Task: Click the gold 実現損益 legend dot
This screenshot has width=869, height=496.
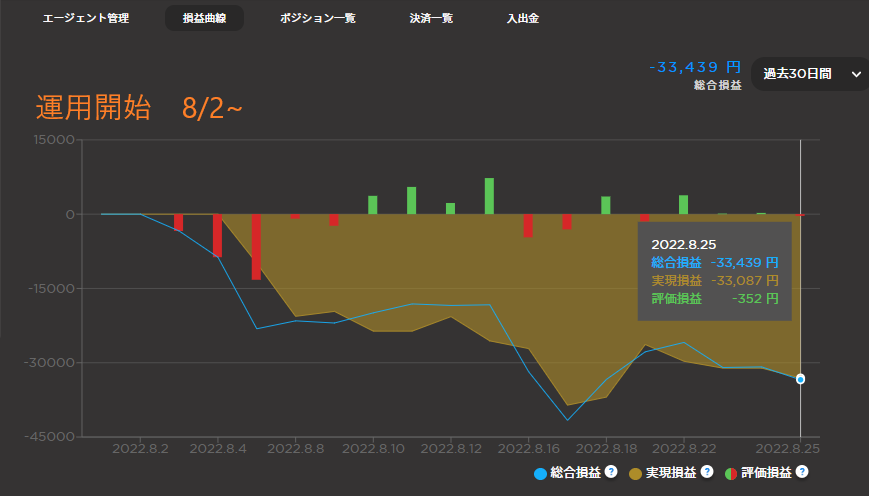Action: (x=636, y=474)
